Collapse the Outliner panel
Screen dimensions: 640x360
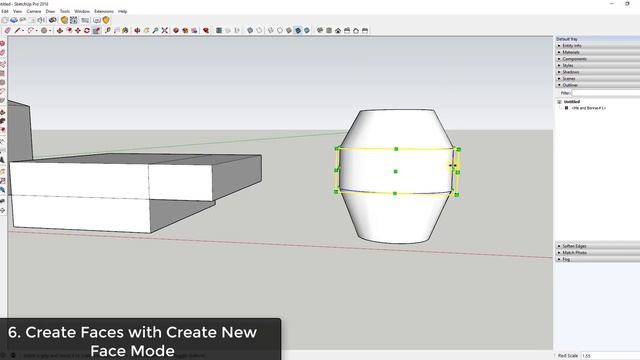(598, 85)
